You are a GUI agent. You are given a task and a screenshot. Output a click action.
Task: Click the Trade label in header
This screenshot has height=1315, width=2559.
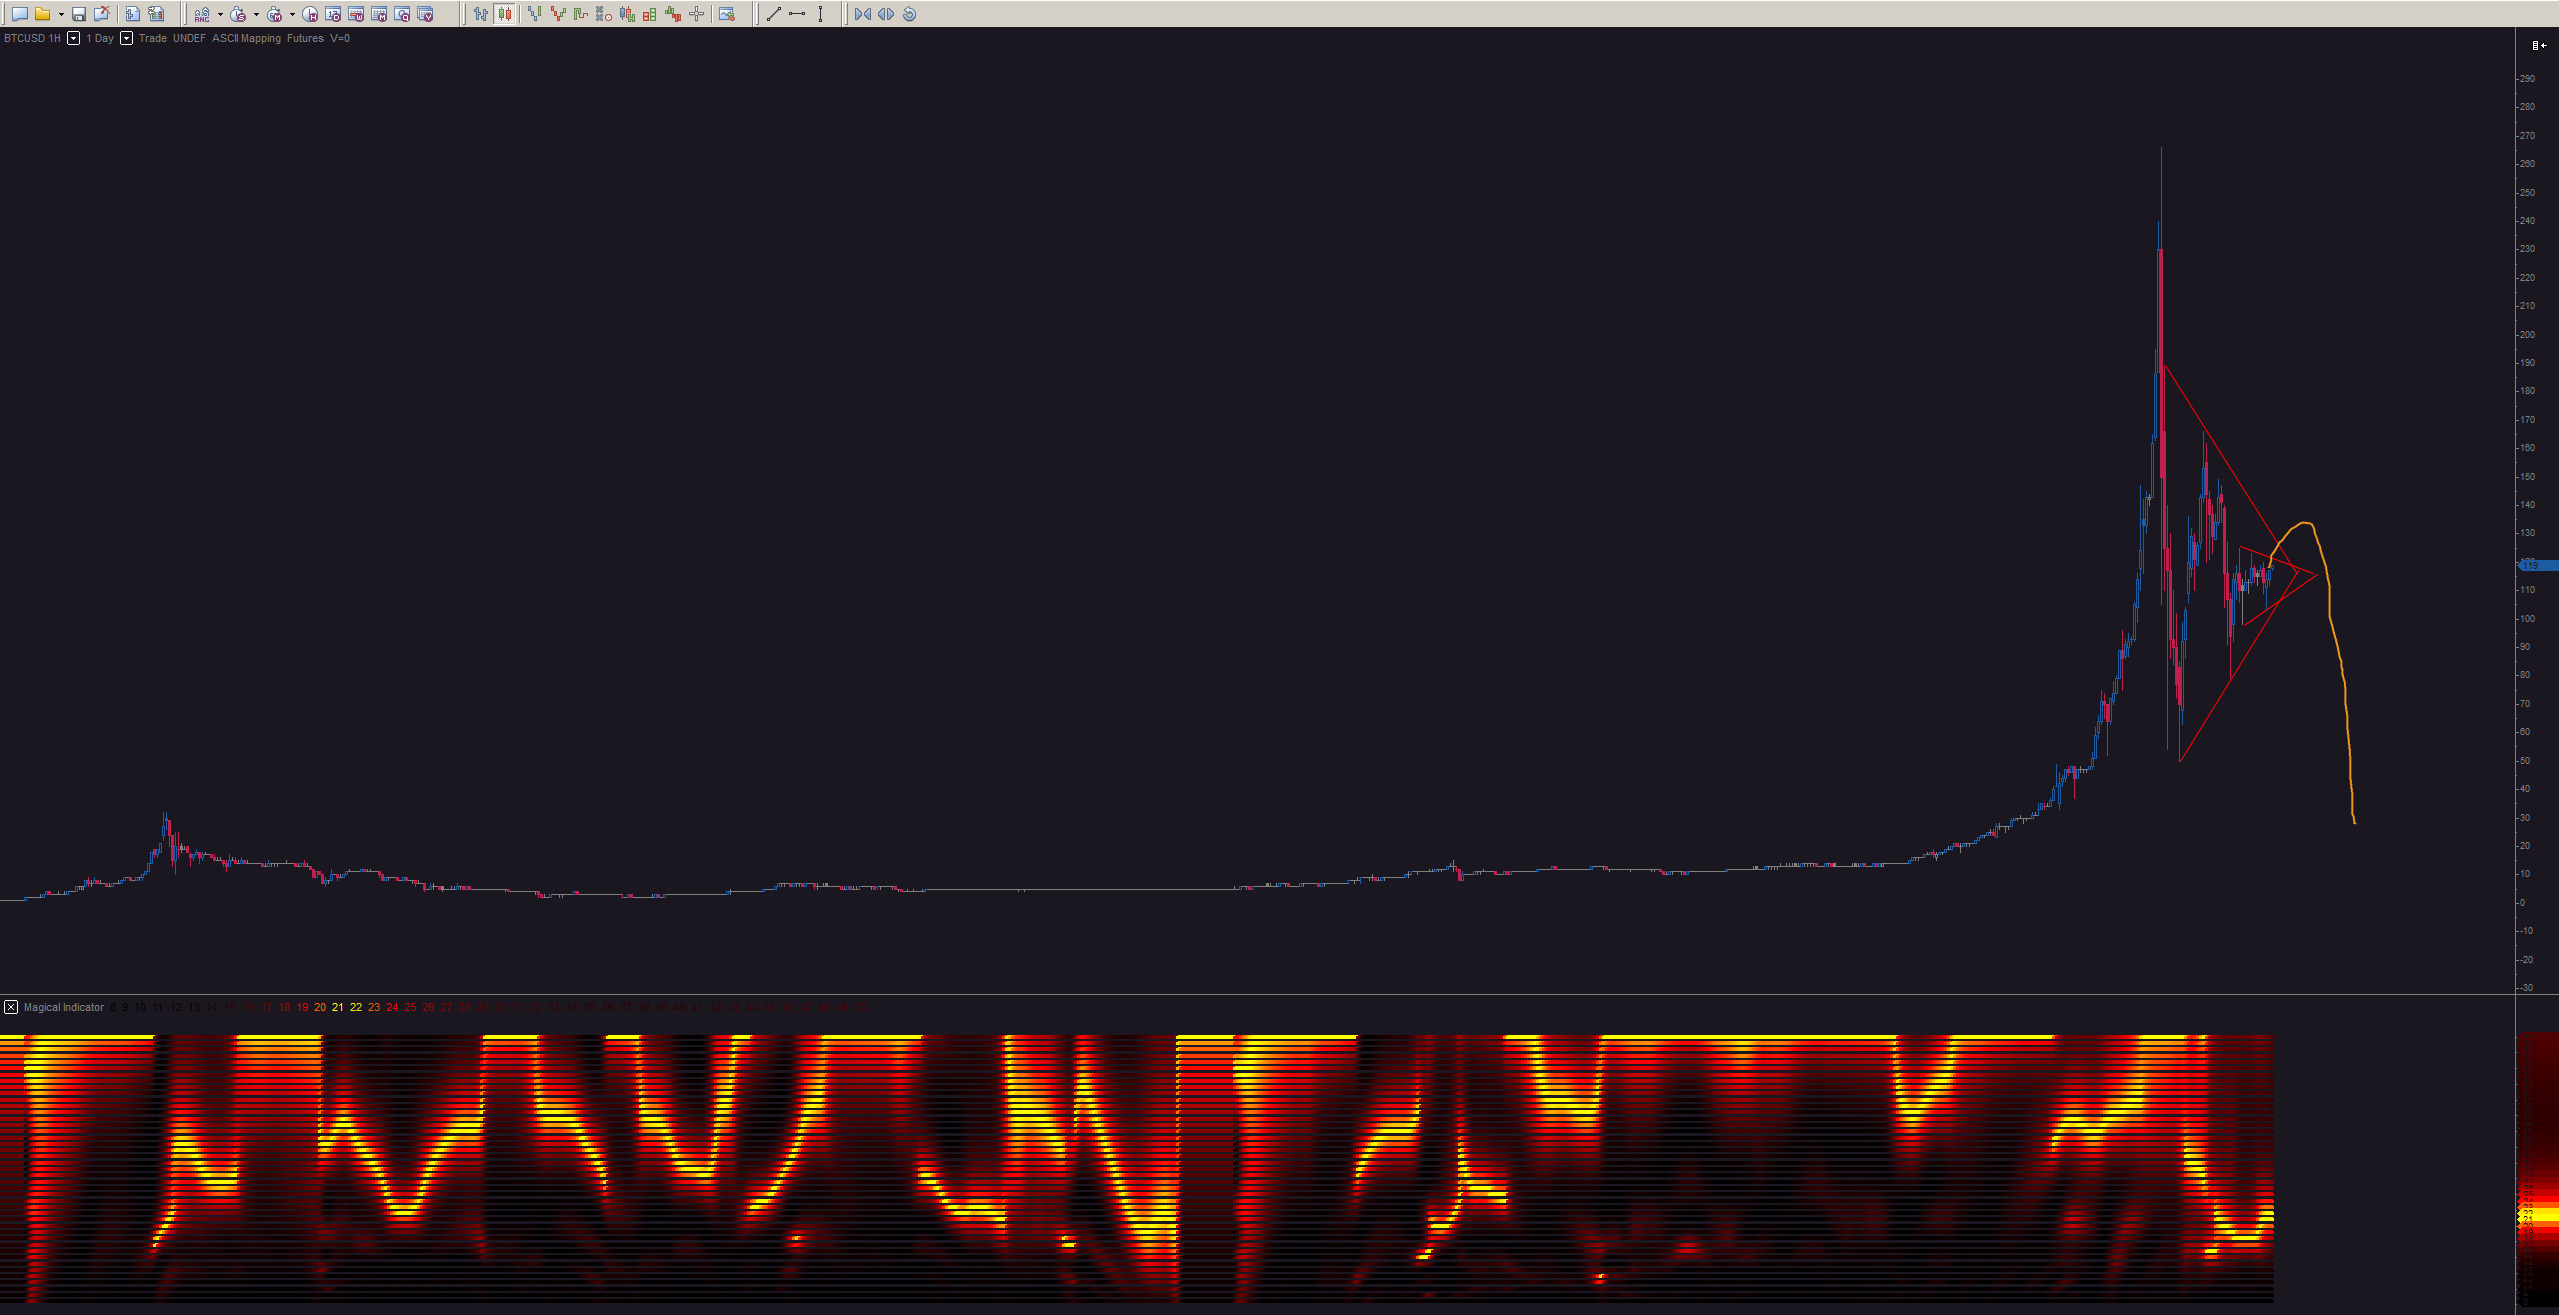[x=152, y=38]
